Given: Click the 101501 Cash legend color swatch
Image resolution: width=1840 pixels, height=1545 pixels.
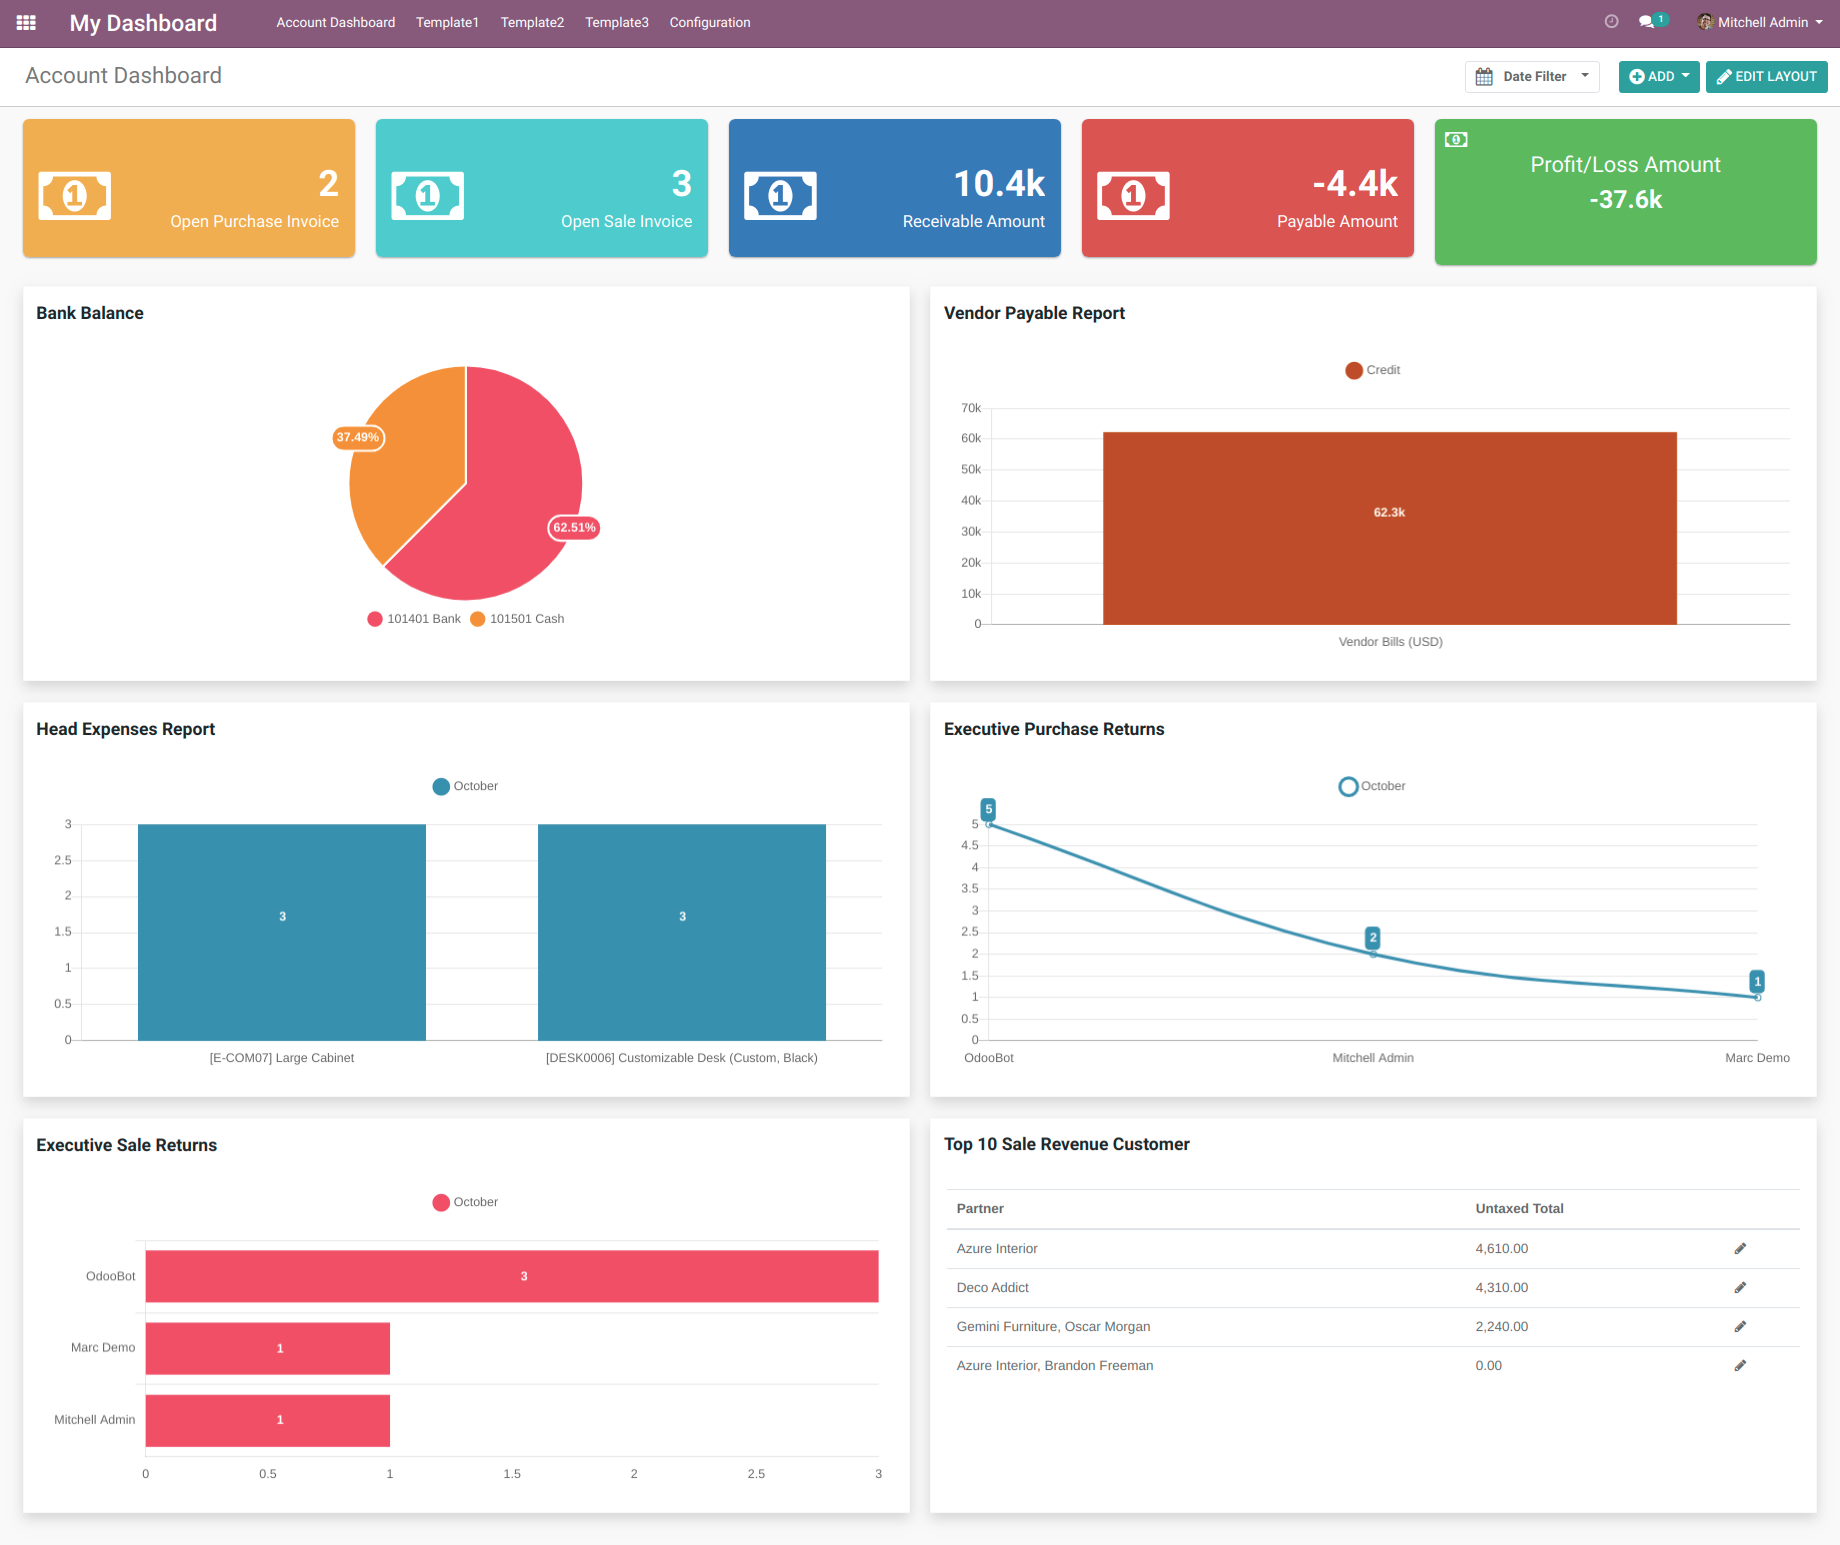Looking at the screenshot, I should pyautogui.click(x=477, y=618).
